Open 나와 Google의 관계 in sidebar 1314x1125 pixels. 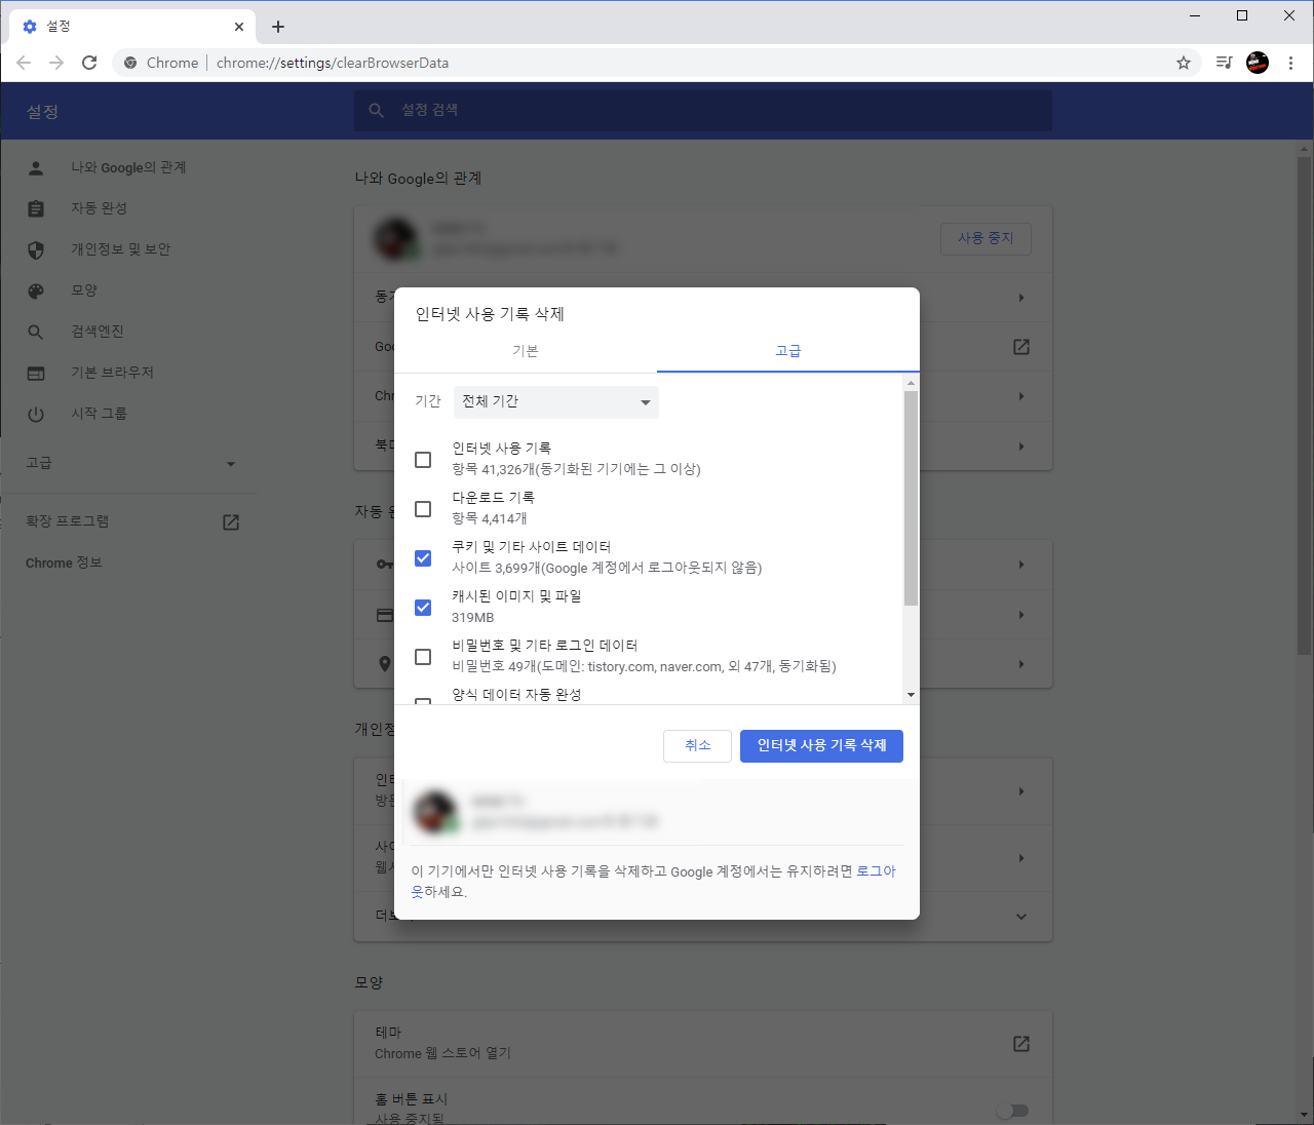tap(128, 167)
